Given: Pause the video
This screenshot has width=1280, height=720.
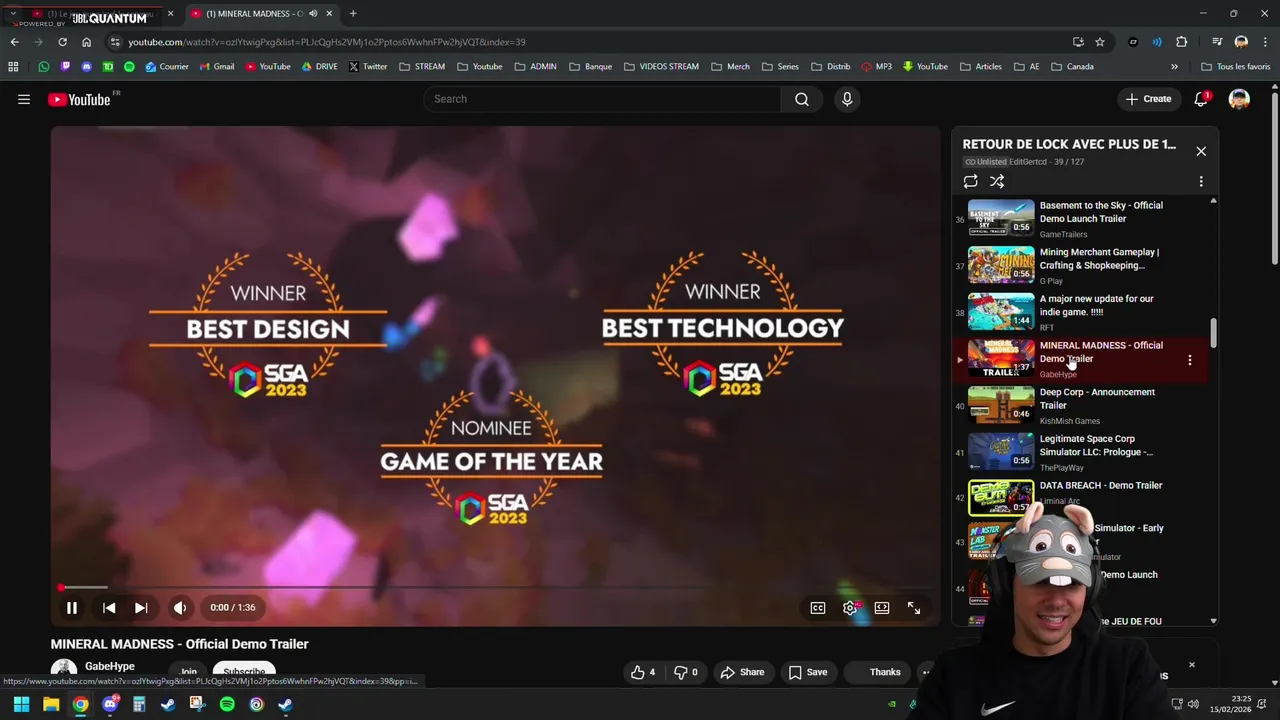Looking at the screenshot, I should tap(72, 607).
